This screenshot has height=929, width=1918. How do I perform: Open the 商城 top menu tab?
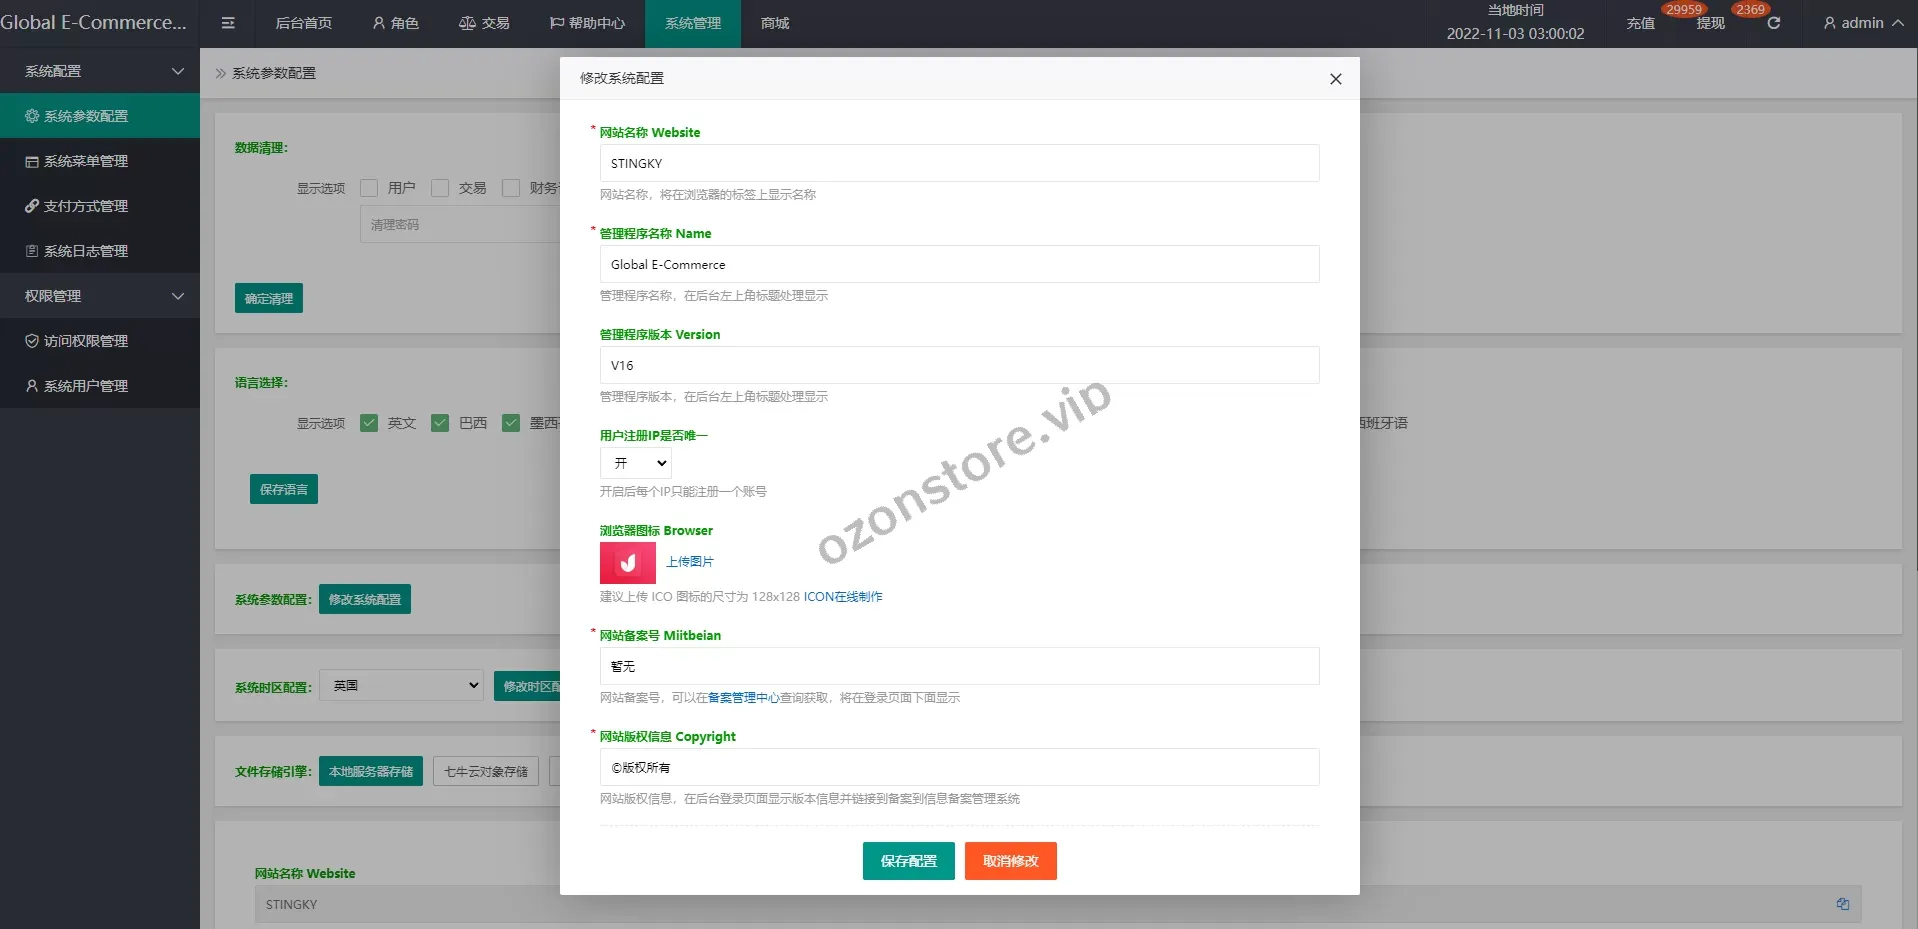click(x=775, y=23)
